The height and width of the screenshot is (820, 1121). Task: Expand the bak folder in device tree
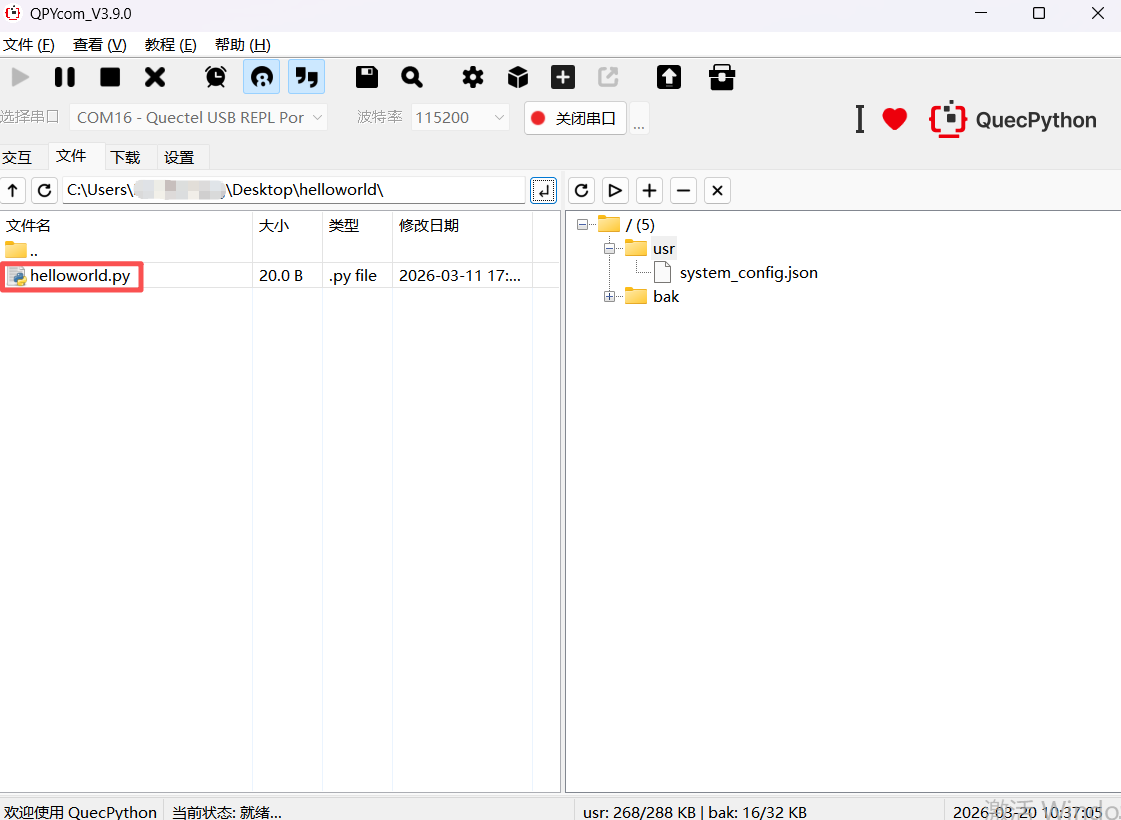pos(609,297)
